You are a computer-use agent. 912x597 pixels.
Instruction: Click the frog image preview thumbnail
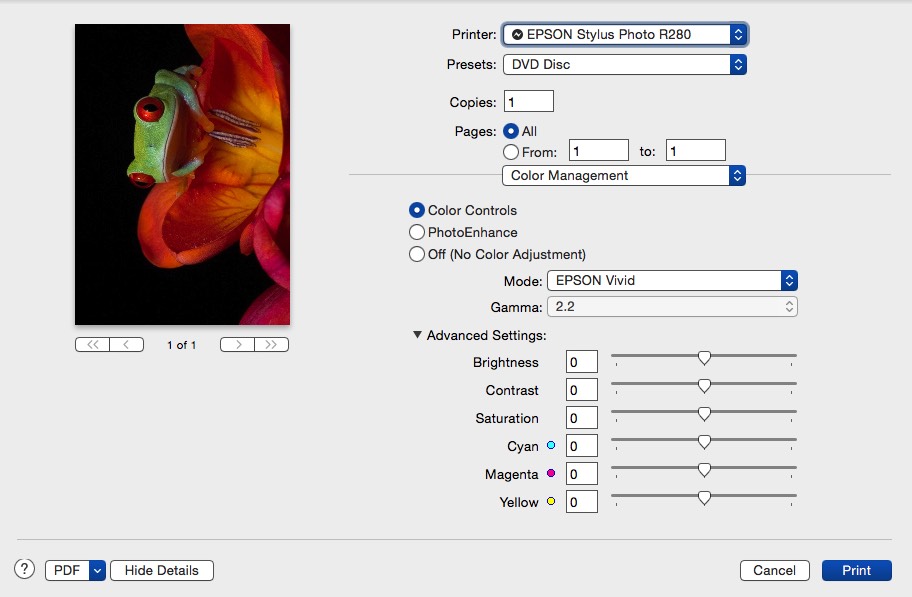[x=181, y=173]
